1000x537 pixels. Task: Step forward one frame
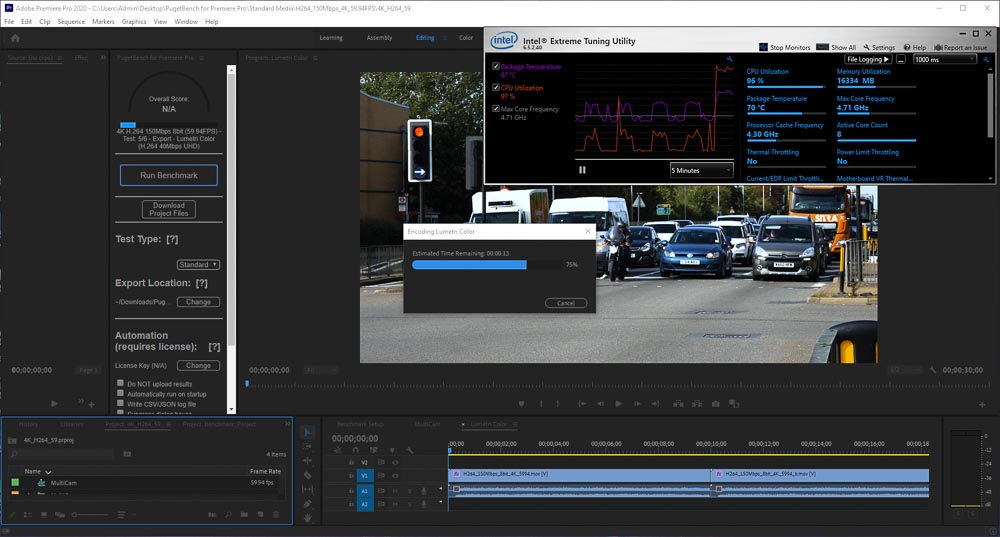[637, 404]
